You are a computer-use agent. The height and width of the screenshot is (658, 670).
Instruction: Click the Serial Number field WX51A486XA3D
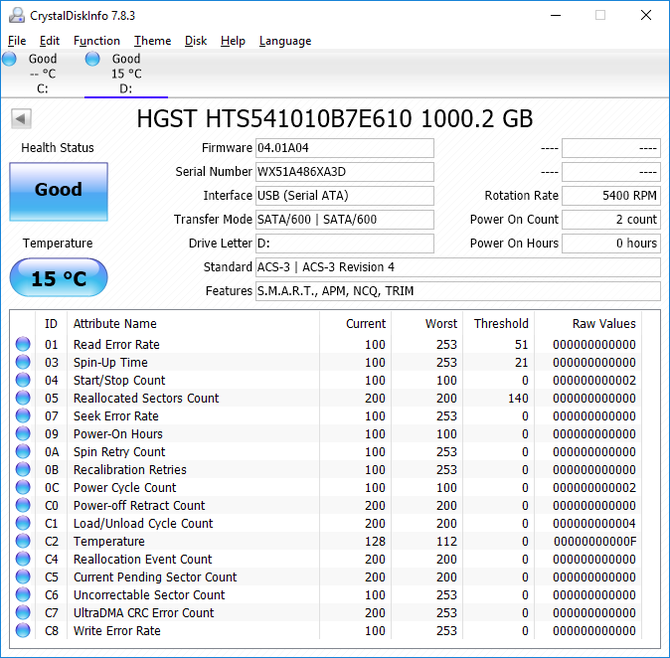coord(344,172)
